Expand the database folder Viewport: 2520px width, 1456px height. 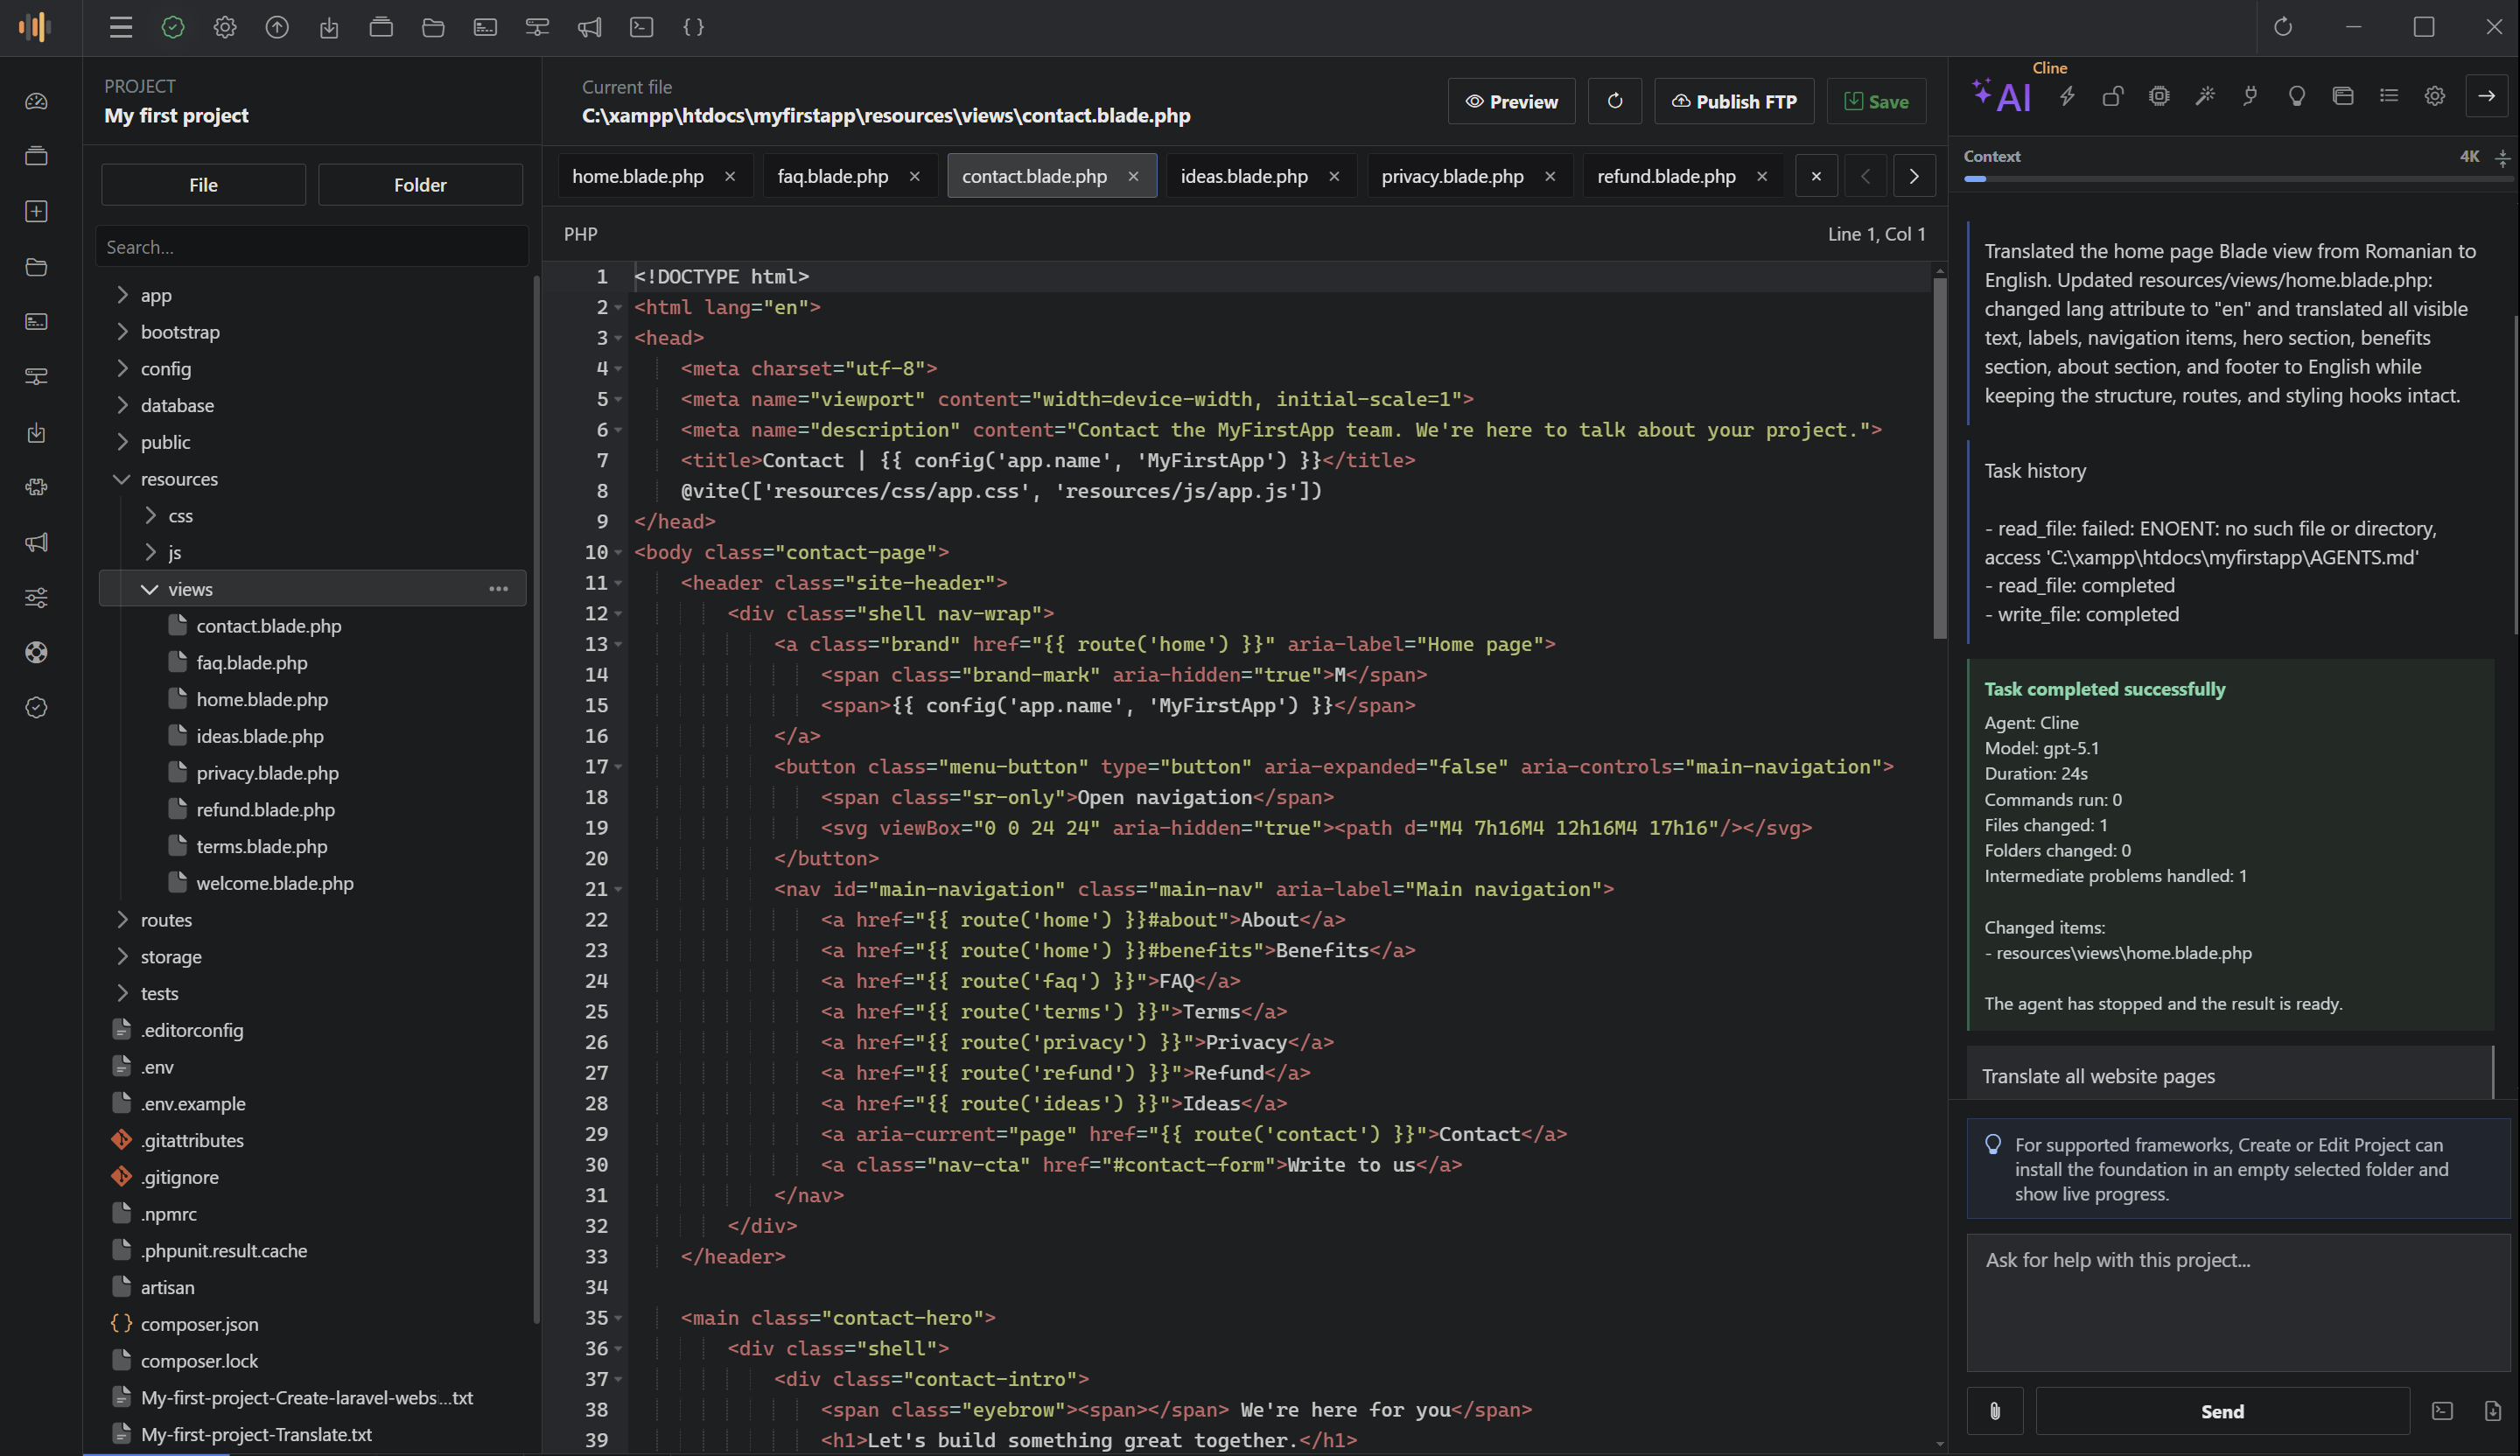122,404
